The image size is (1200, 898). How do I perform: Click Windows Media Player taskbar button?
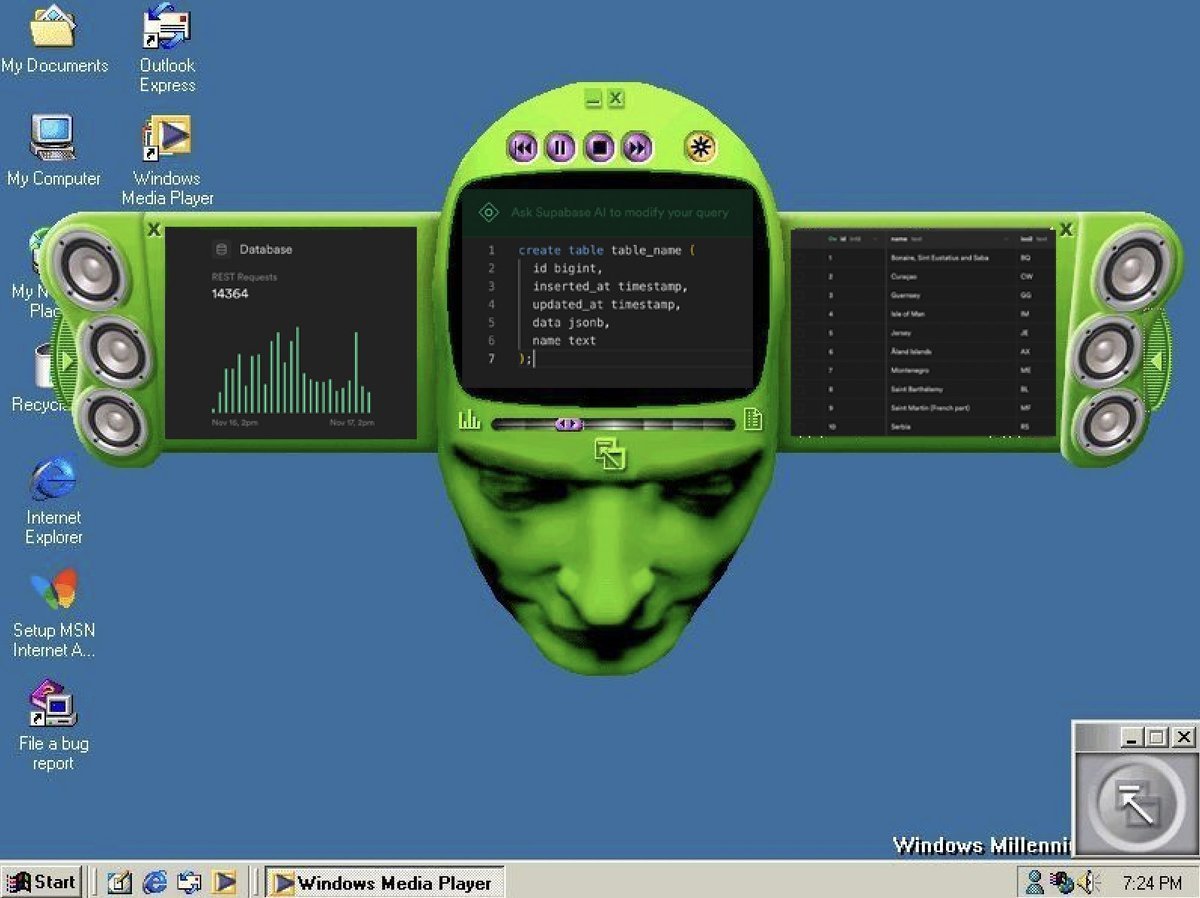(385, 882)
